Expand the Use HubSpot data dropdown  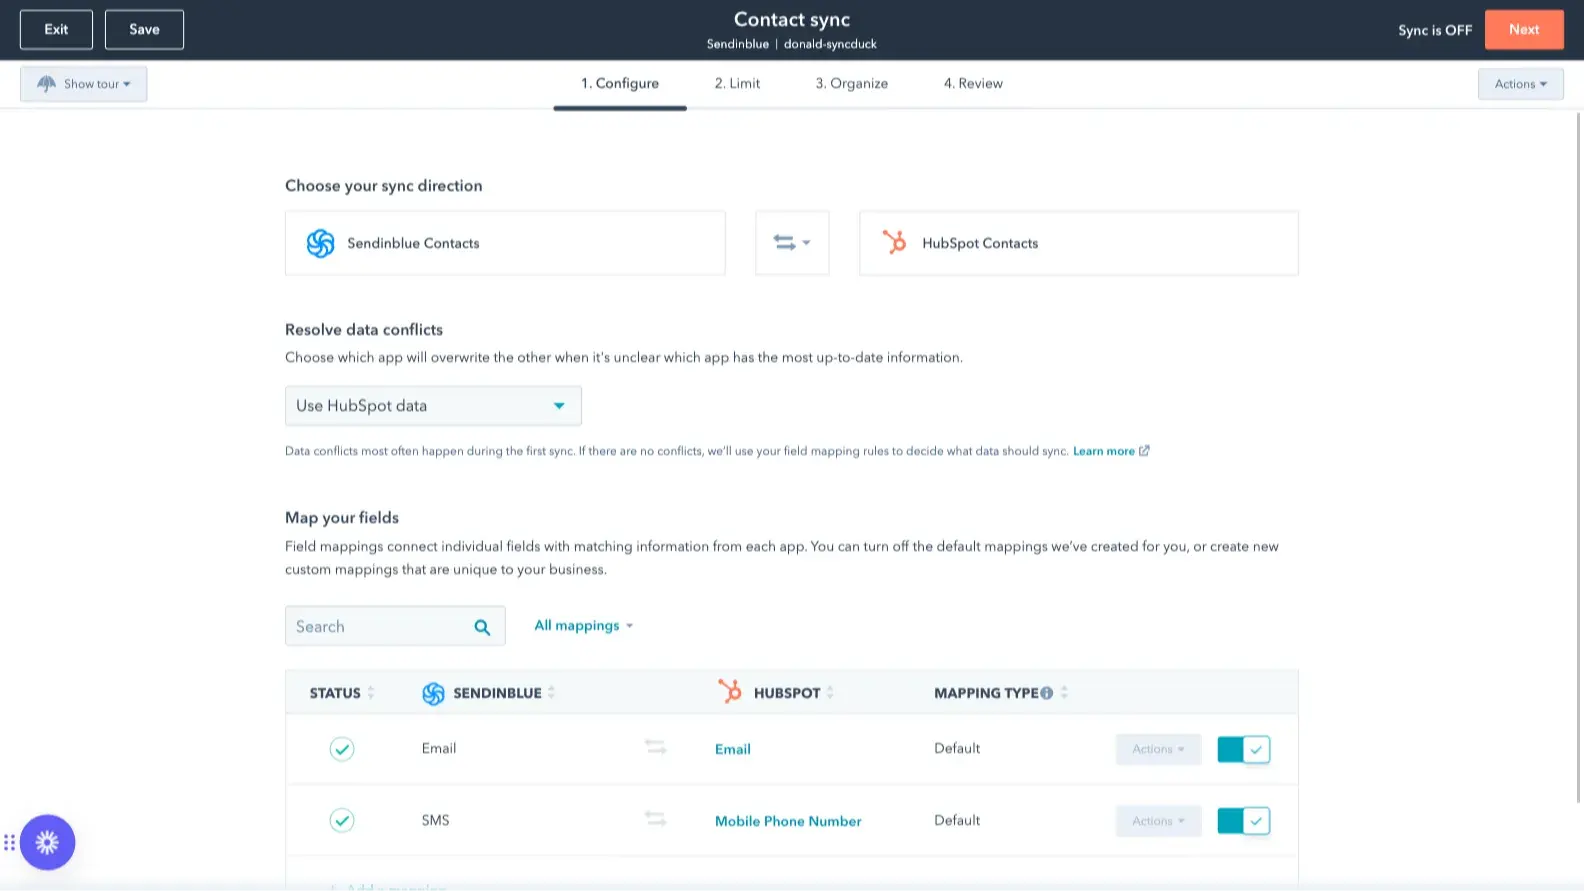point(432,406)
